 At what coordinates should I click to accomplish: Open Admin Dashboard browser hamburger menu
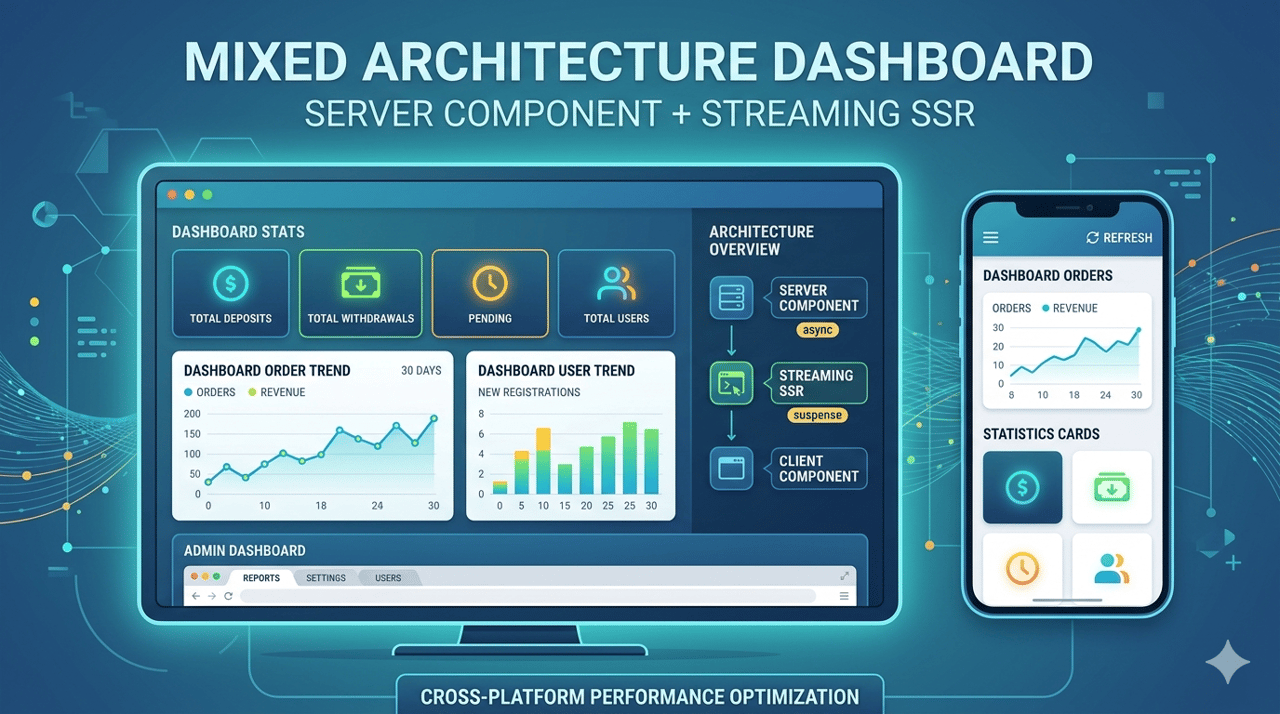click(845, 596)
